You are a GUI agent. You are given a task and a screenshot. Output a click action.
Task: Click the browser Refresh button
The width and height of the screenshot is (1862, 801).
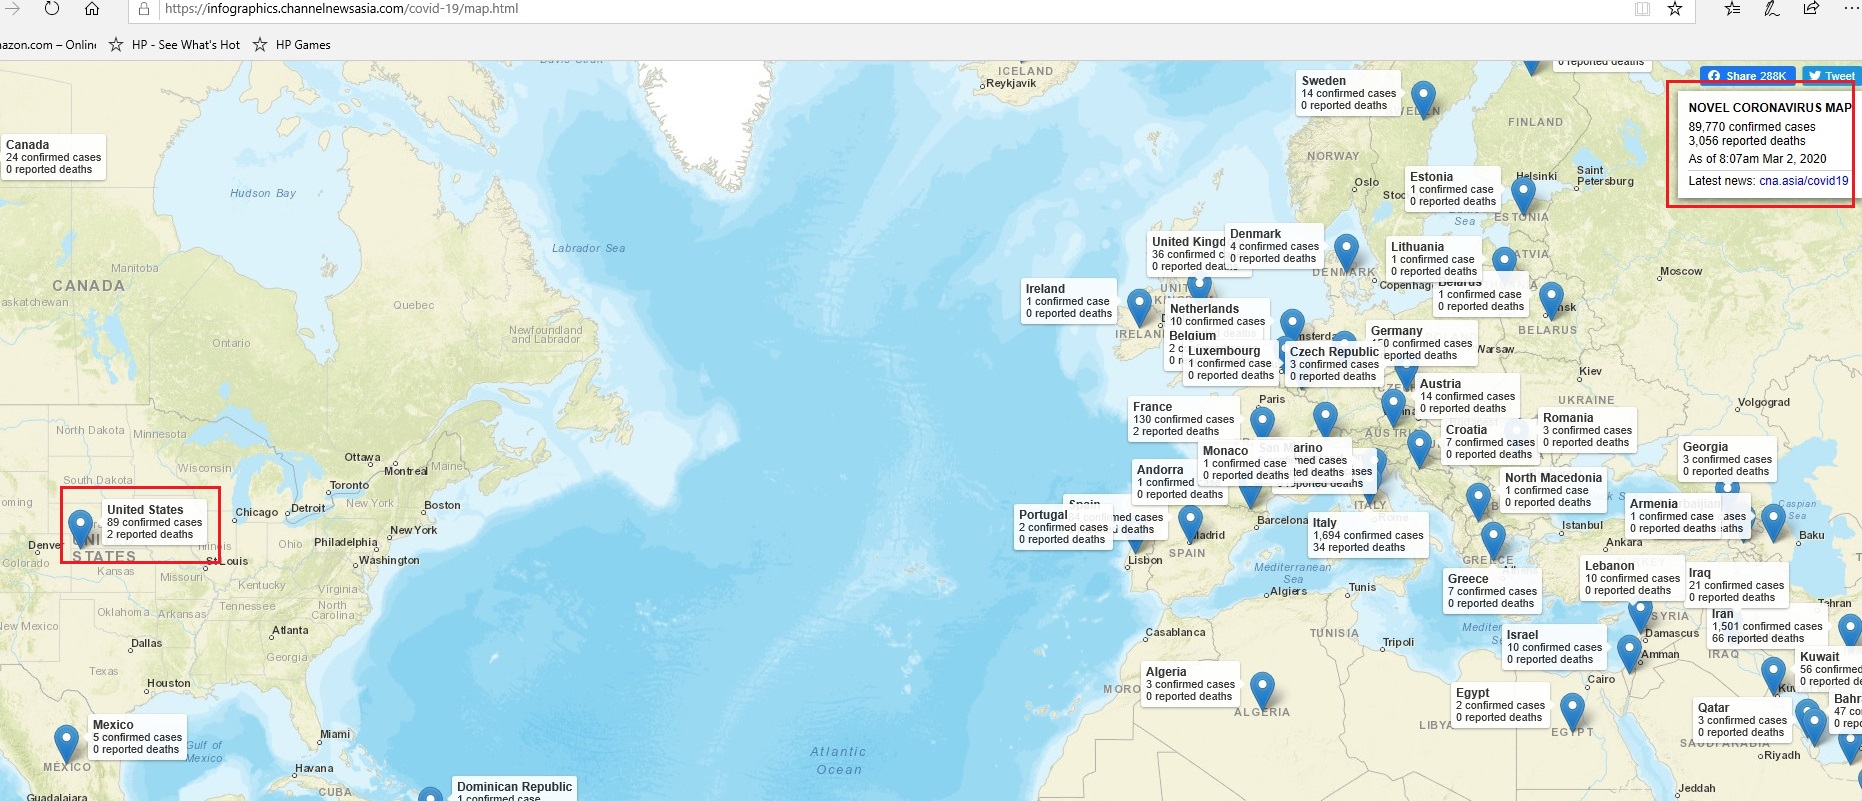pyautogui.click(x=51, y=9)
